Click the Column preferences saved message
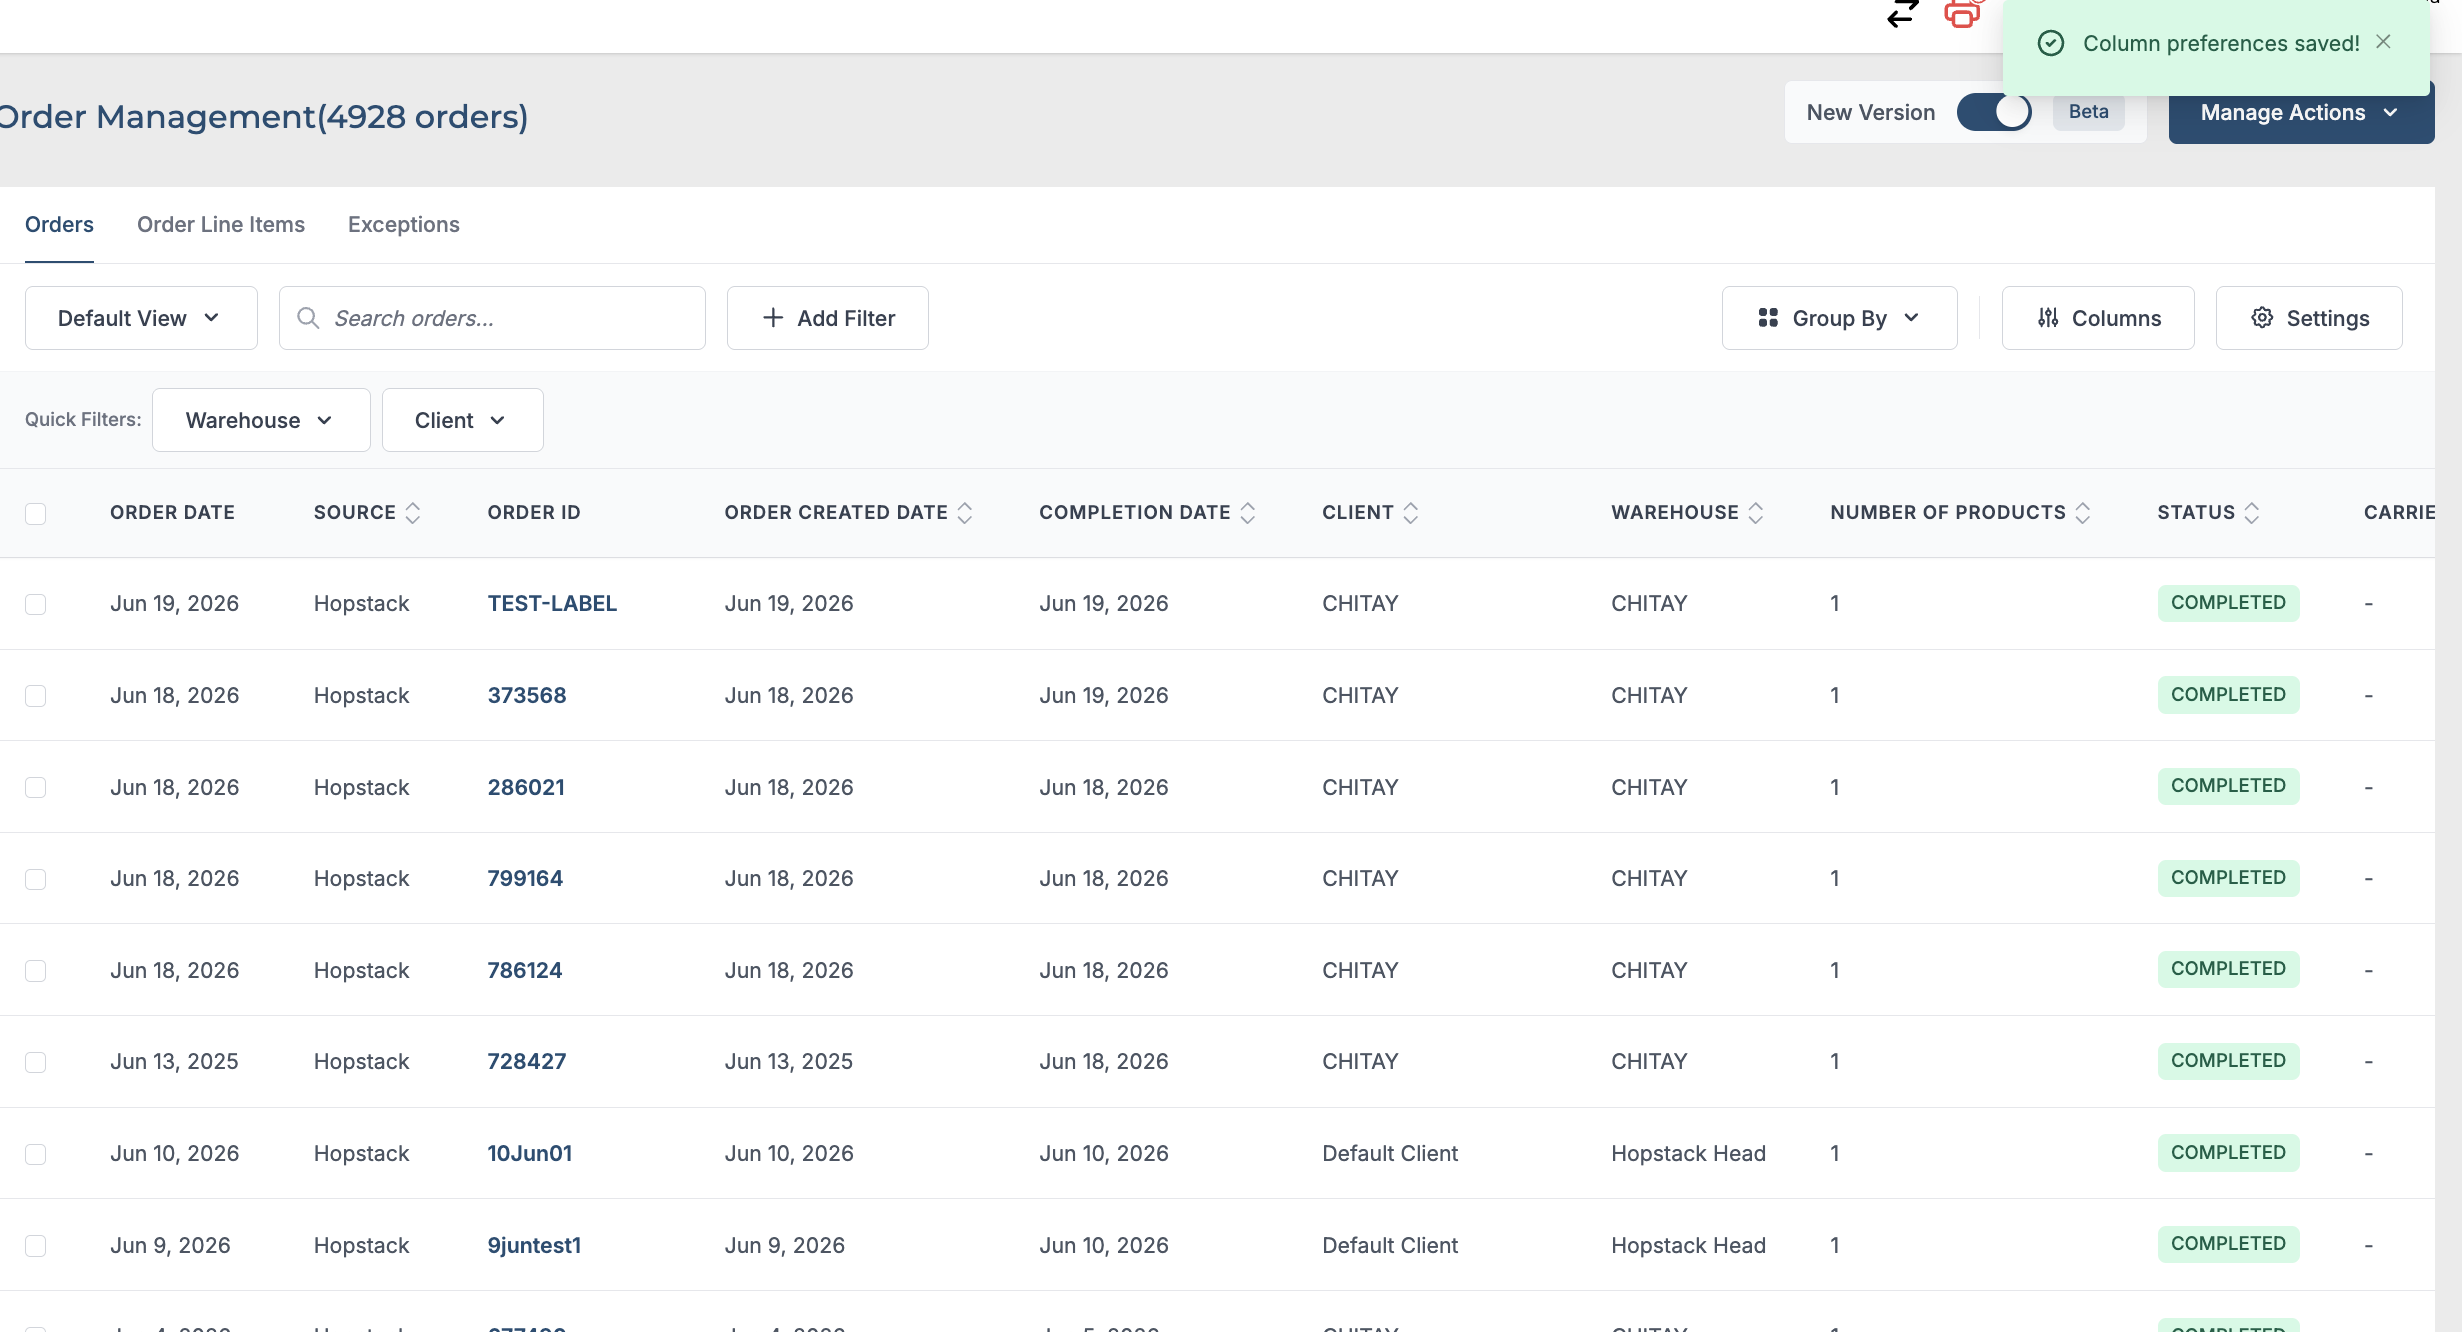2462x1332 pixels. pos(2221,43)
